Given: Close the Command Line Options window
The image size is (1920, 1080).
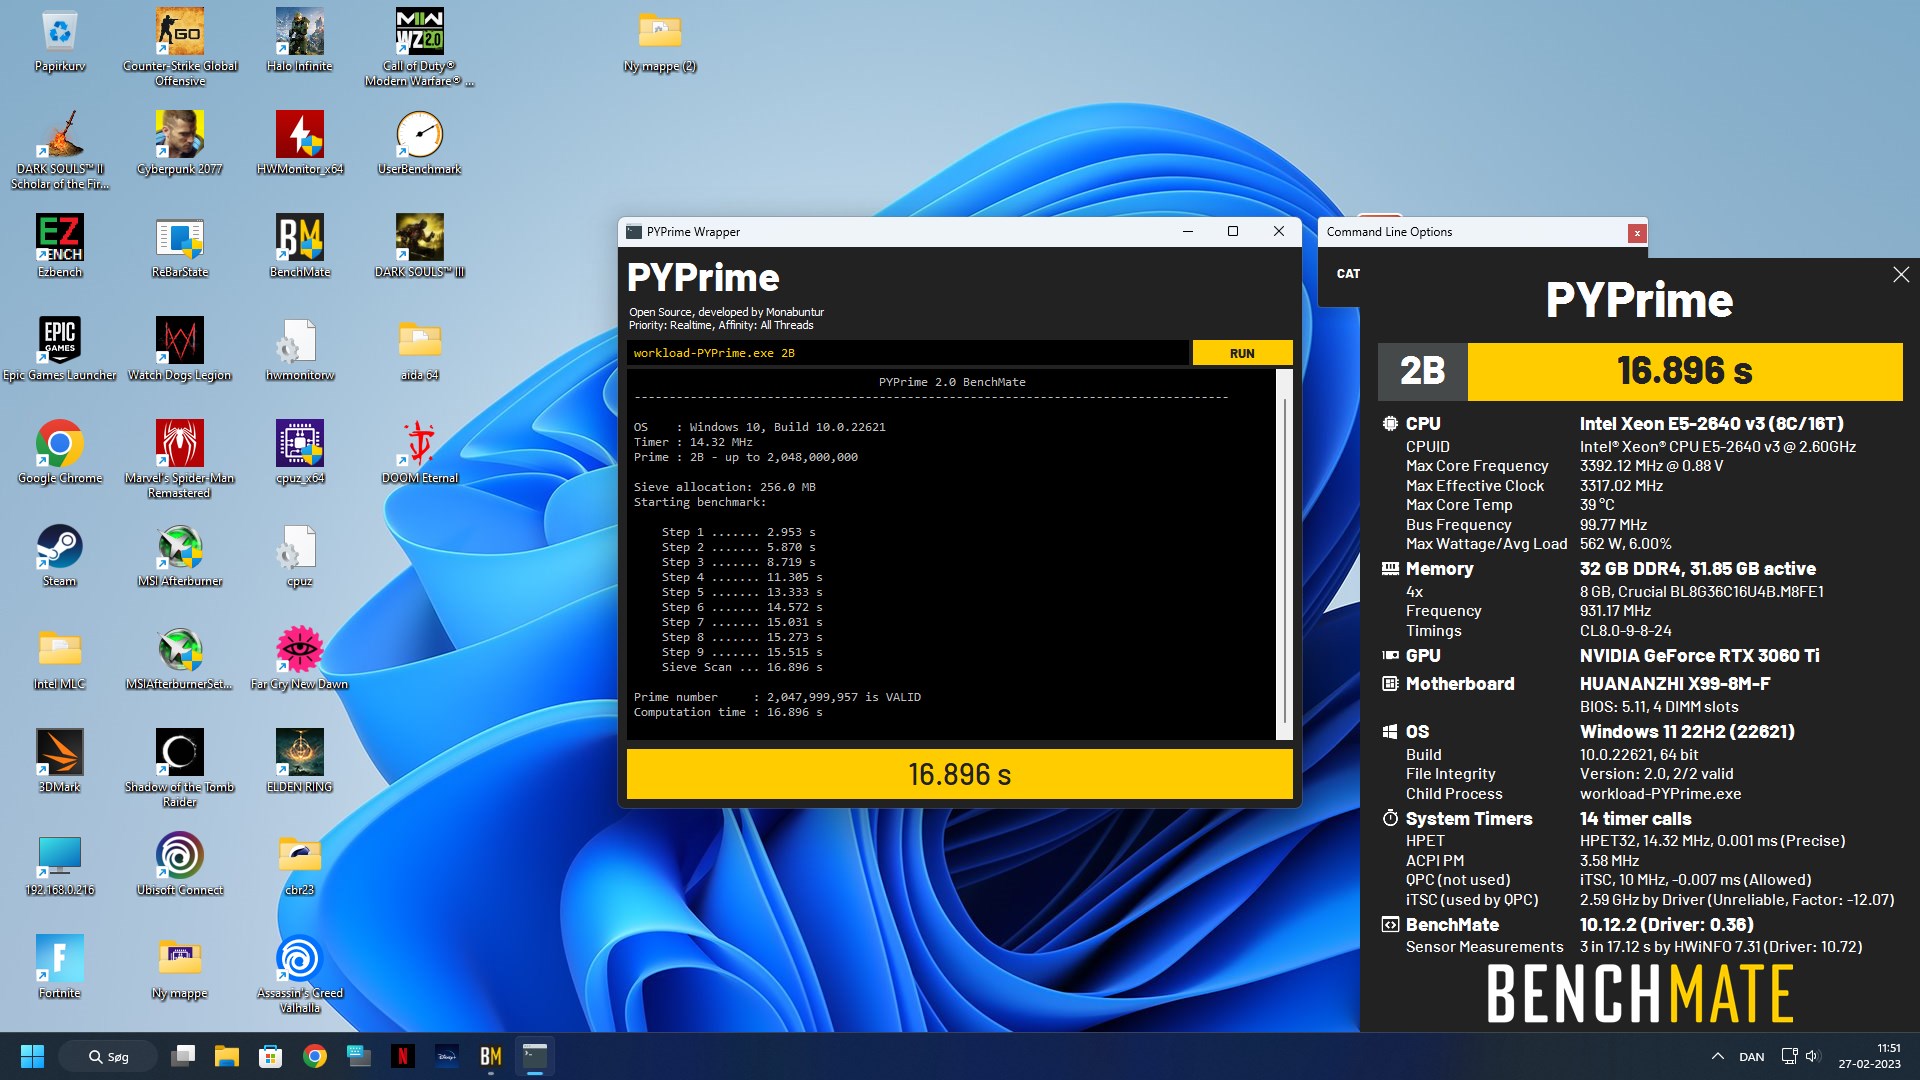Looking at the screenshot, I should coord(1636,233).
